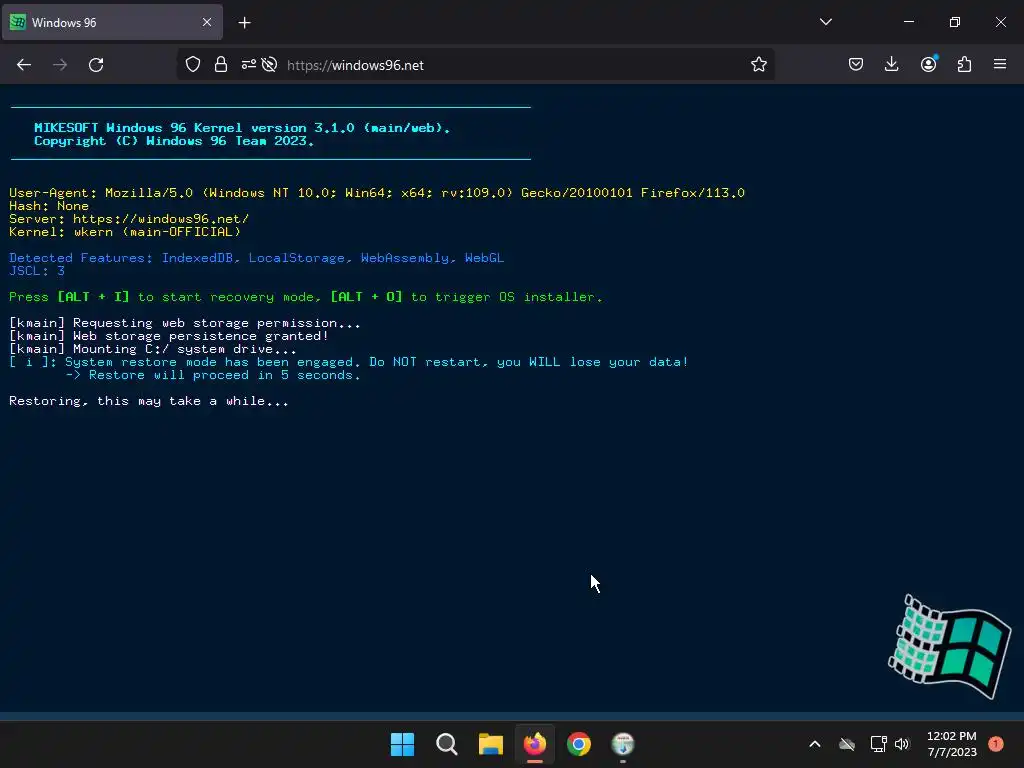Screen dimensions: 1024x768
Task: View site security padlock info
Action: pyautogui.click(x=221, y=65)
